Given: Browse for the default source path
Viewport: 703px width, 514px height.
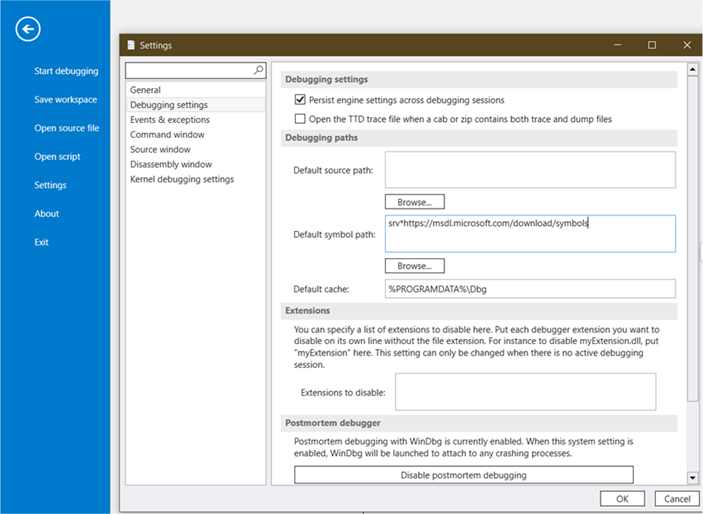Looking at the screenshot, I should [x=414, y=202].
